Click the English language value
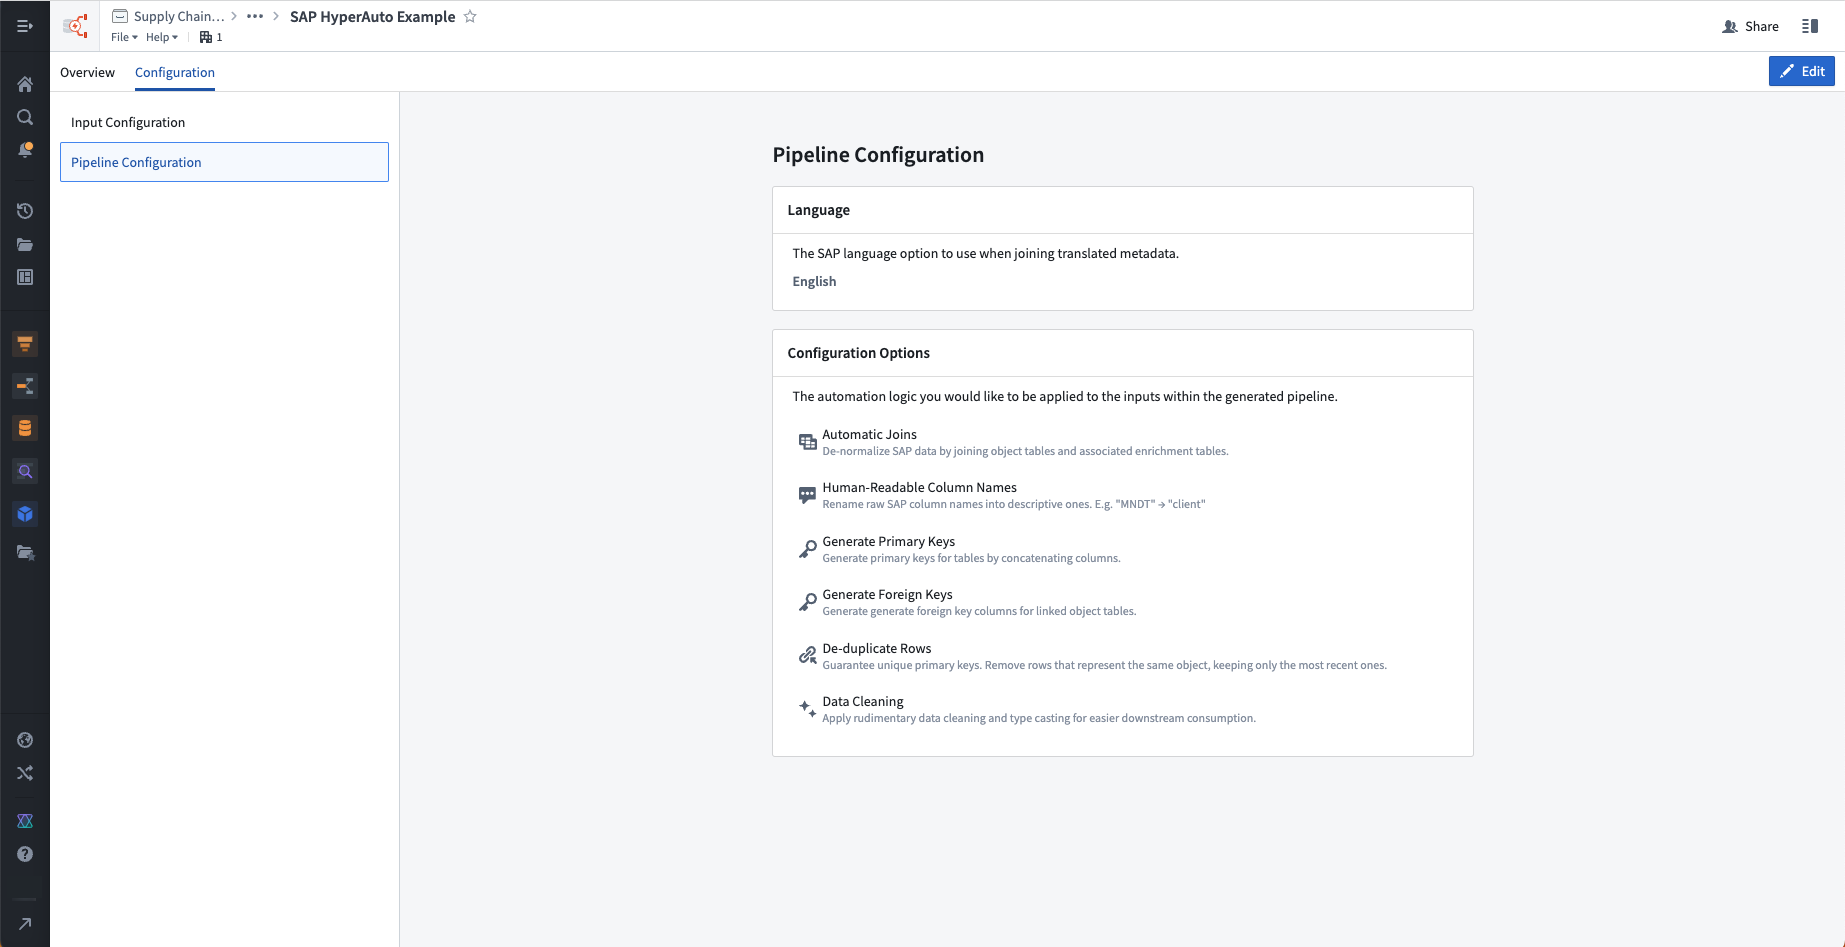1845x947 pixels. 814,281
